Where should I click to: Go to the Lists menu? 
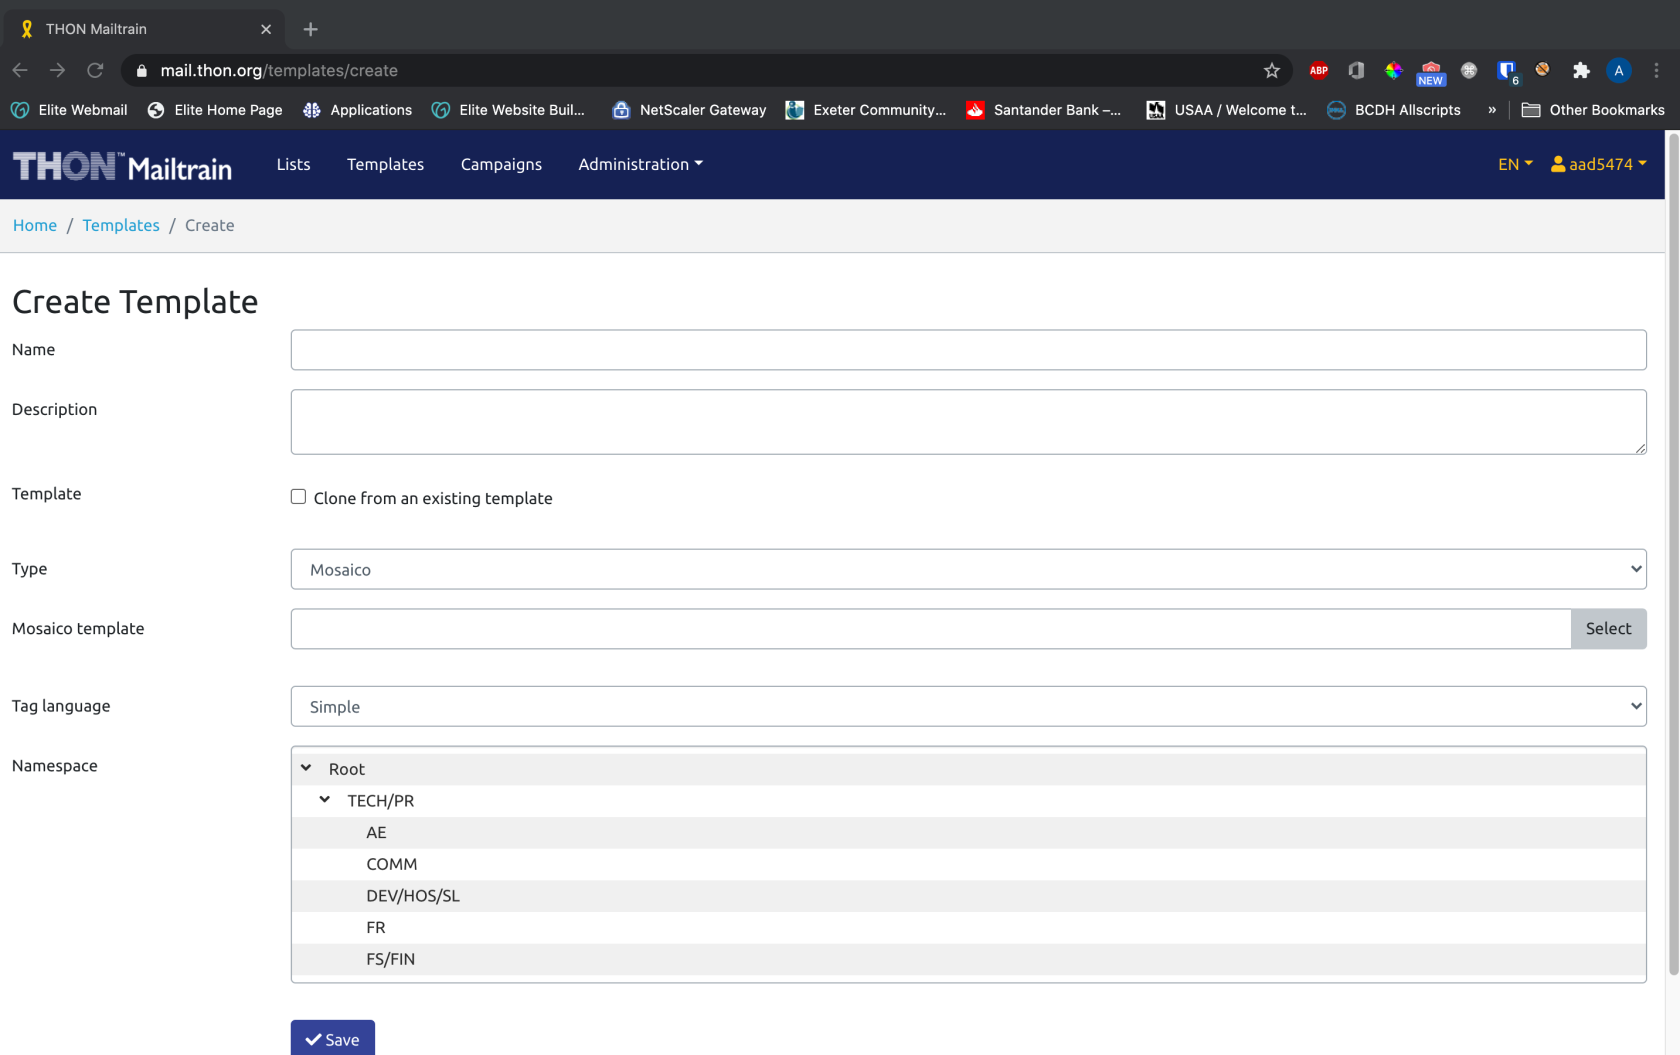[293, 164]
